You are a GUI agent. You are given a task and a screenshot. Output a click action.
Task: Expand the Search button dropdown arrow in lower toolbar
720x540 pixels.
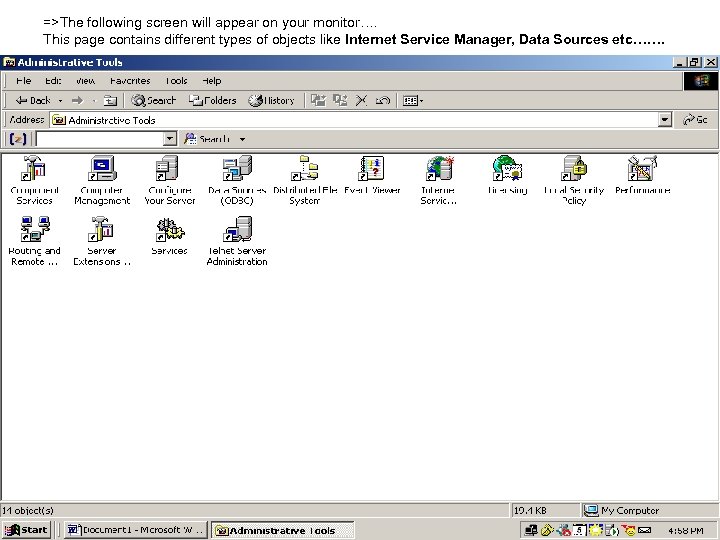click(242, 139)
